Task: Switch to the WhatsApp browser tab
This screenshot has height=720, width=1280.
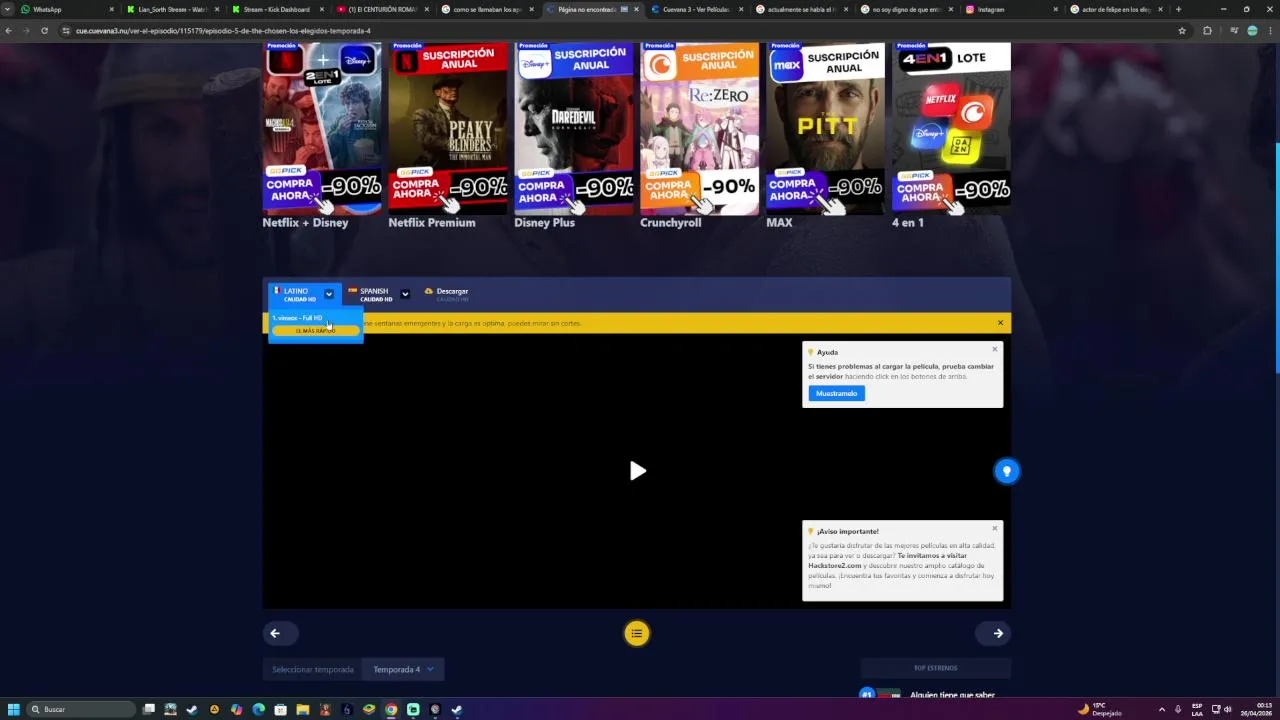Action: pyautogui.click(x=65, y=9)
